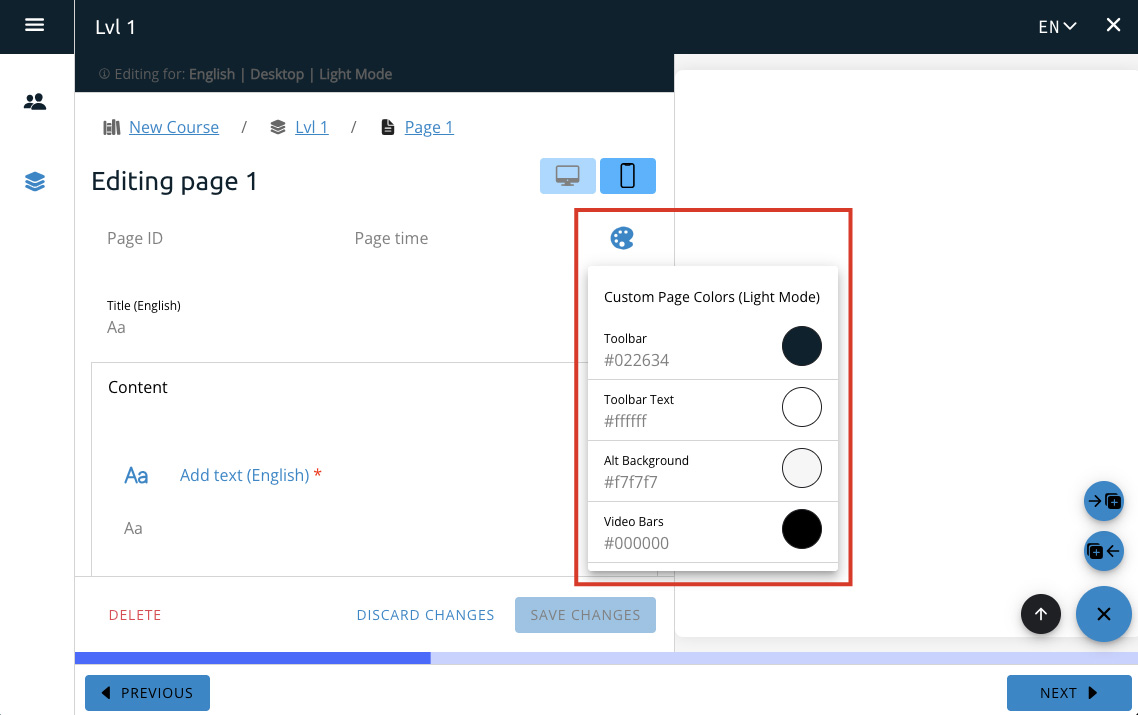This screenshot has height=715, width=1138.
Task: Go to New Course breadcrumb
Action: tap(173, 127)
